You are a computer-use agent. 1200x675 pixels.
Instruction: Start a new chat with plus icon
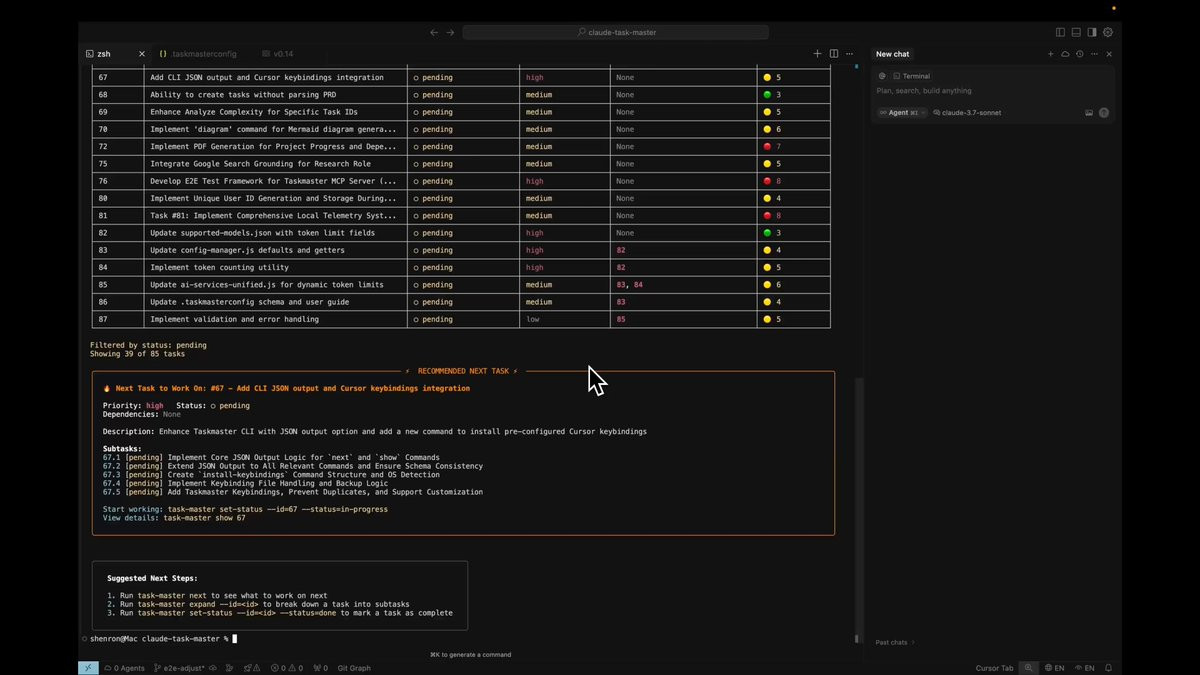1050,54
